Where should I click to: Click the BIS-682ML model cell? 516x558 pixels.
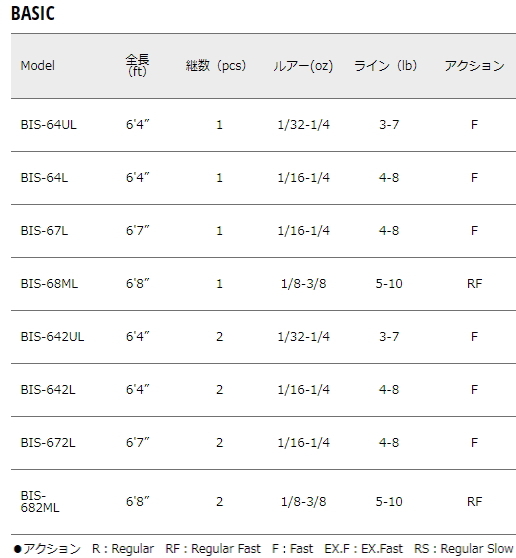(40, 501)
